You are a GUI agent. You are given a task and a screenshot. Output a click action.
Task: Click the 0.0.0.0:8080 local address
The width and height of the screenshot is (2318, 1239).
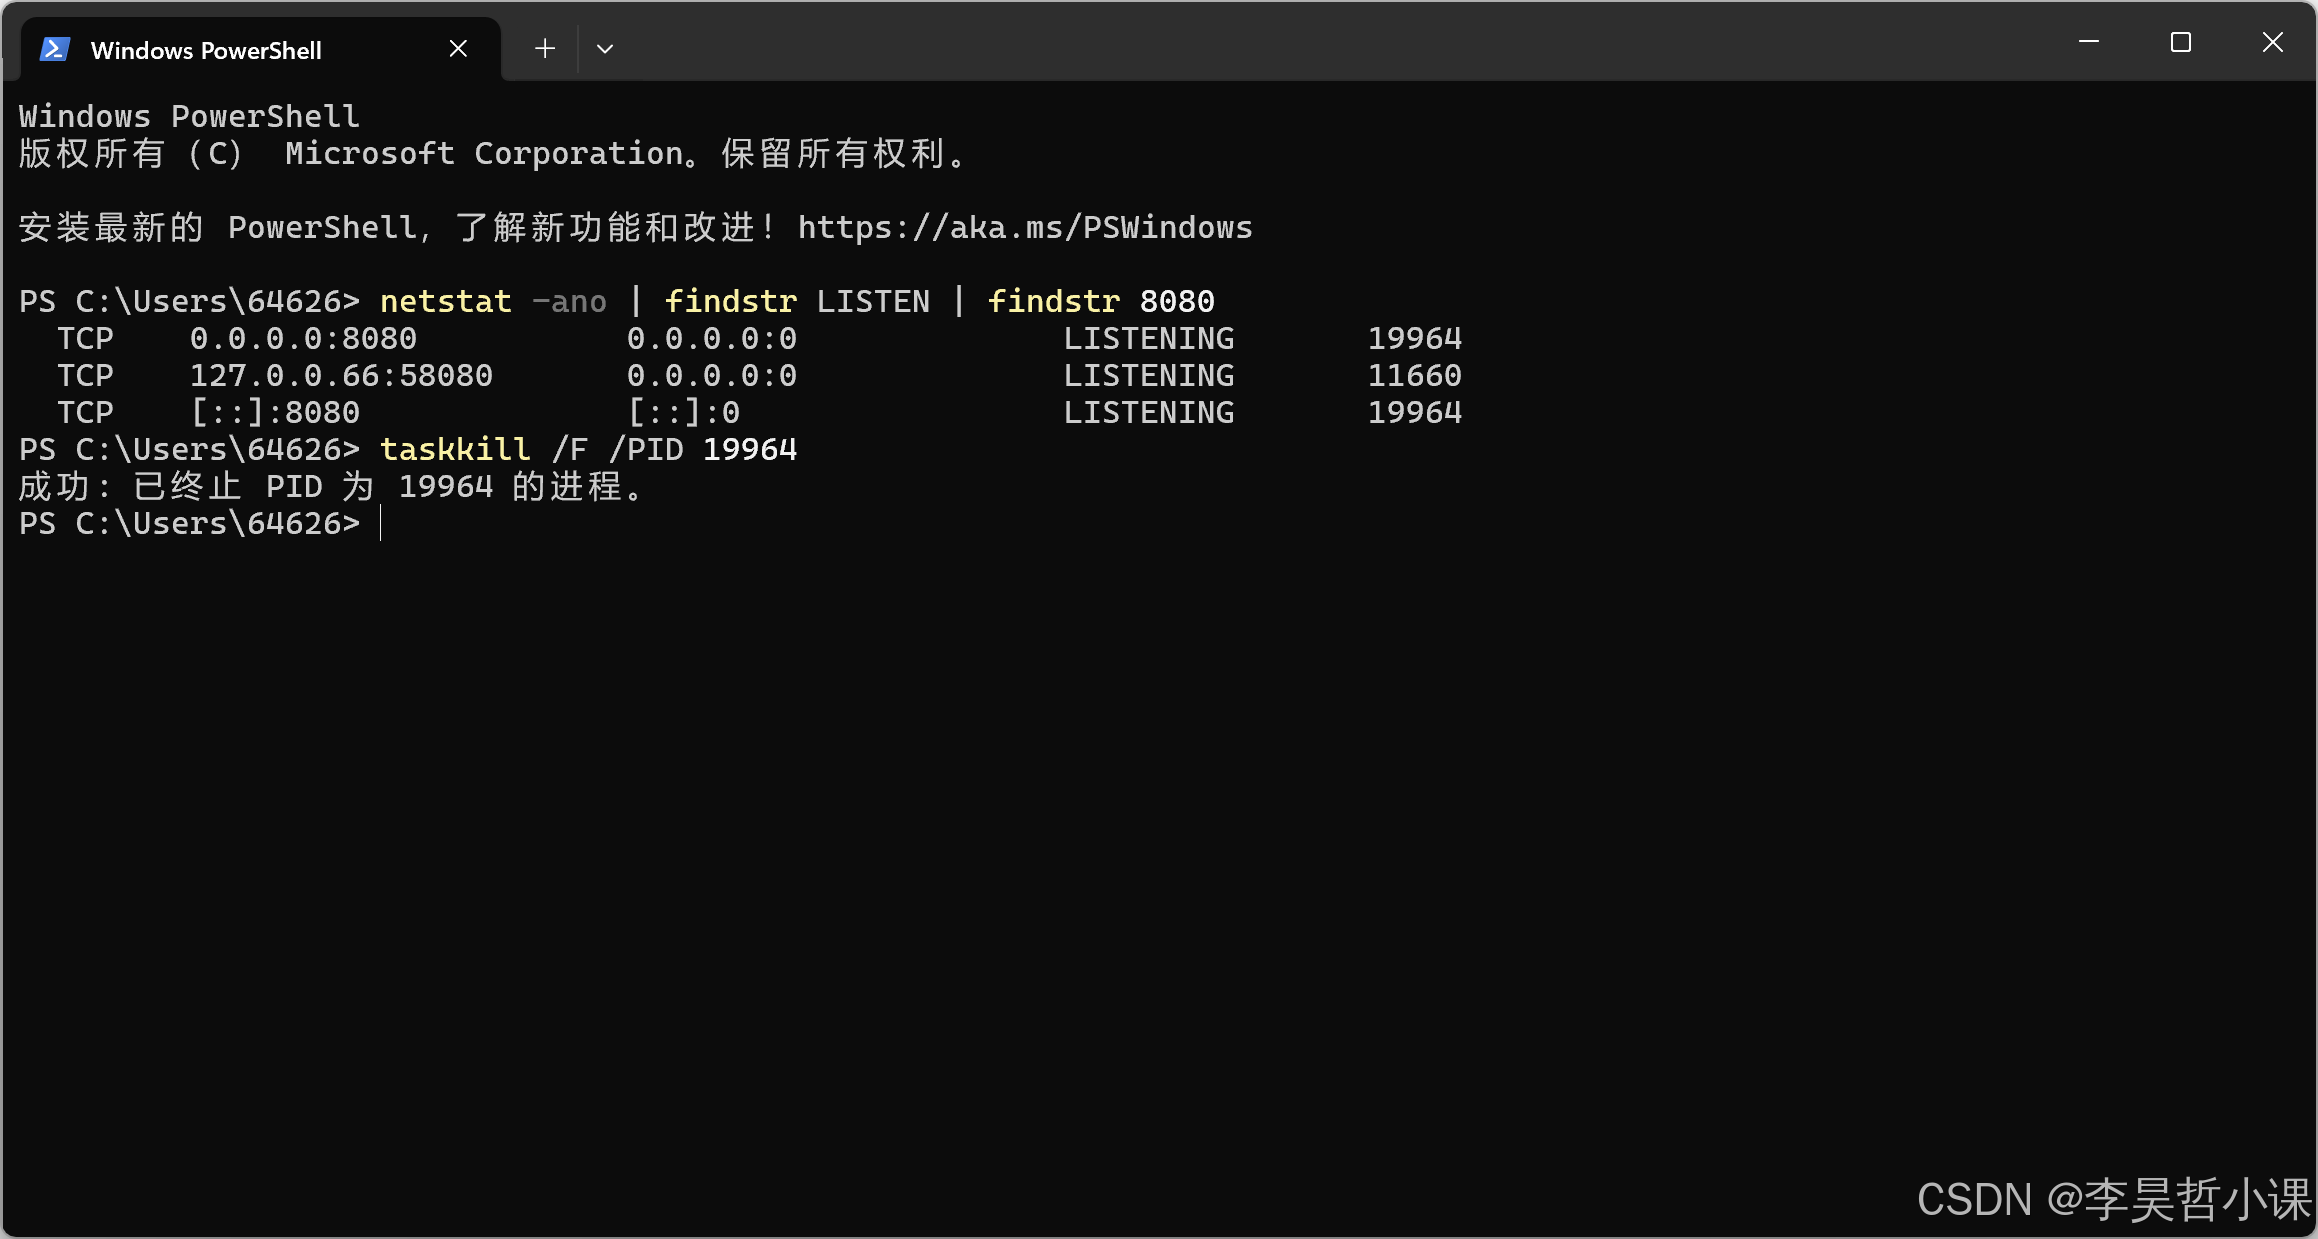[x=303, y=338]
